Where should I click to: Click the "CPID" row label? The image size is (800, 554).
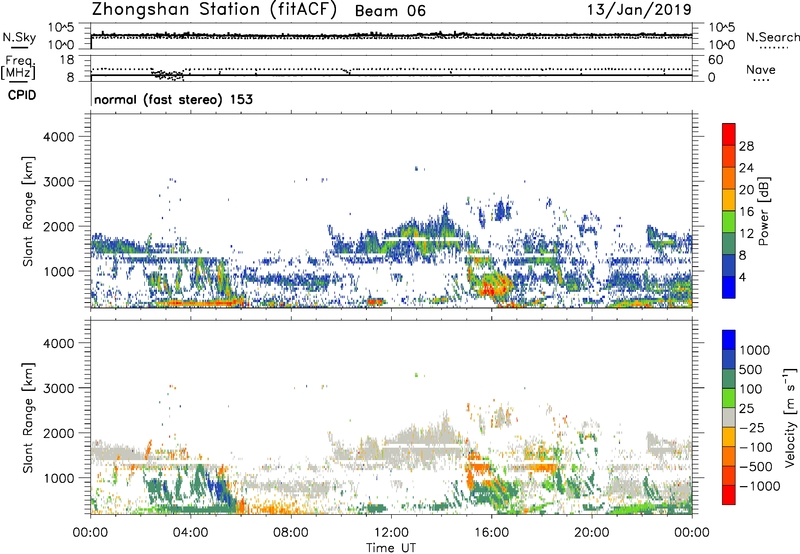[x=22, y=95]
